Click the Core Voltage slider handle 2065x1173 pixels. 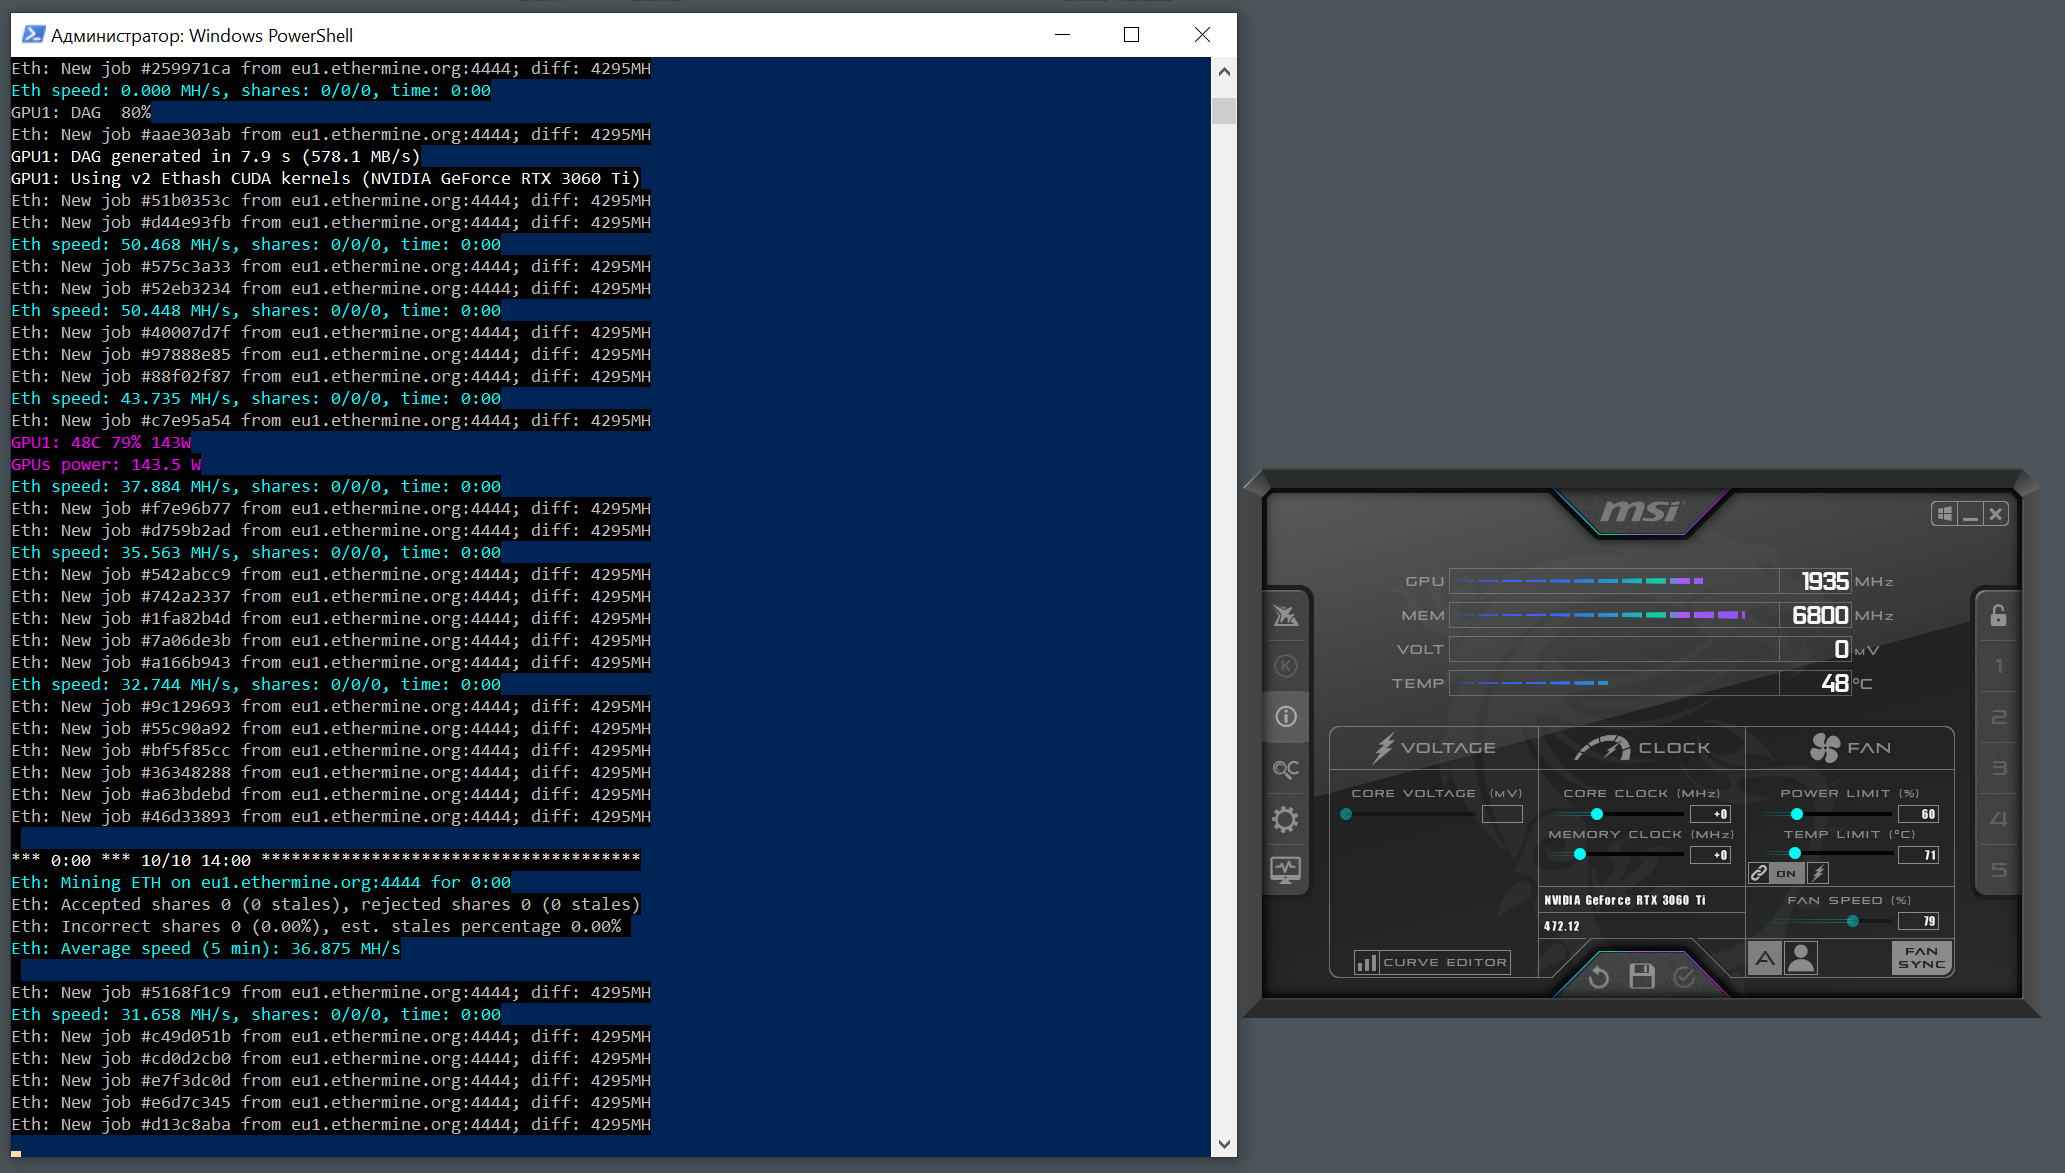tap(1346, 814)
